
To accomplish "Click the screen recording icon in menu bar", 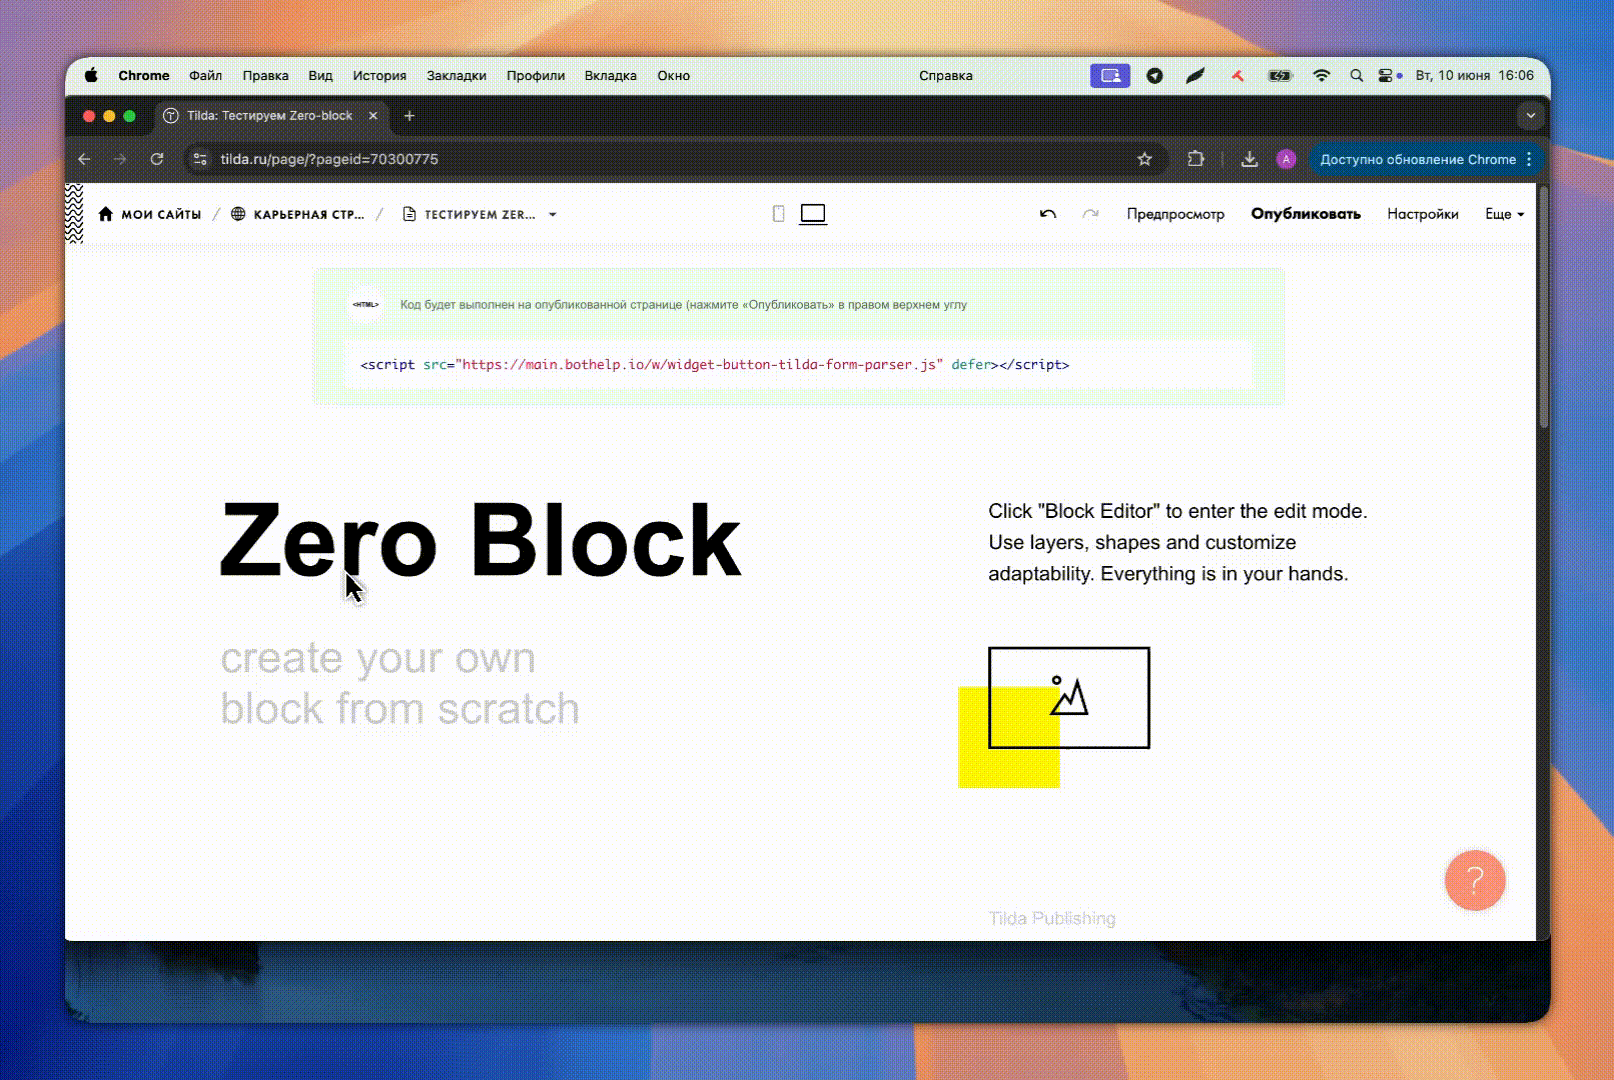I will (1110, 75).
